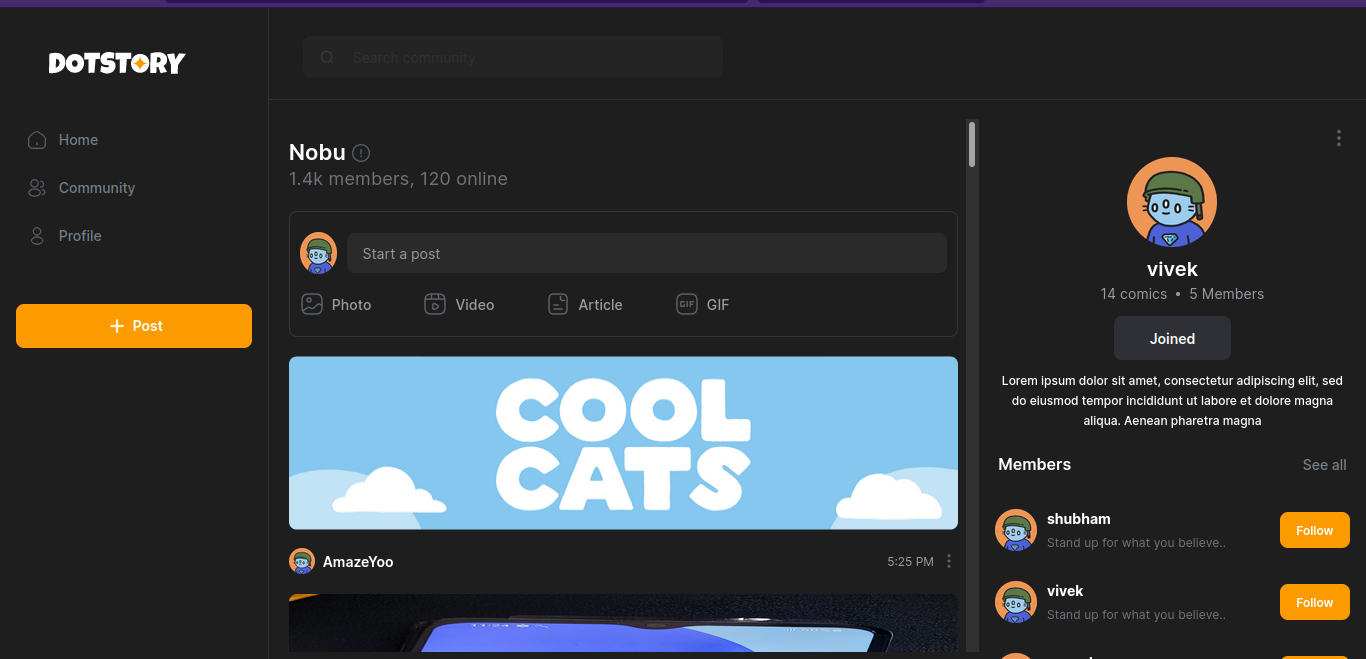Choose the Article post option
The width and height of the screenshot is (1366, 659).
(x=586, y=305)
